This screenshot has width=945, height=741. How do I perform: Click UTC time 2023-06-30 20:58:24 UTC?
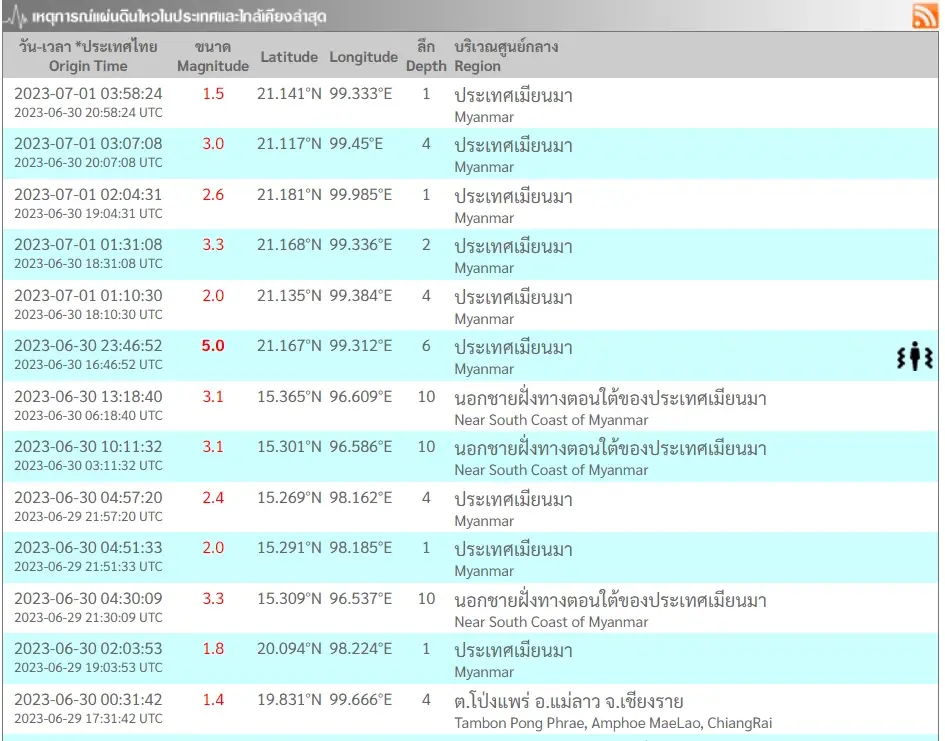[x=88, y=112]
